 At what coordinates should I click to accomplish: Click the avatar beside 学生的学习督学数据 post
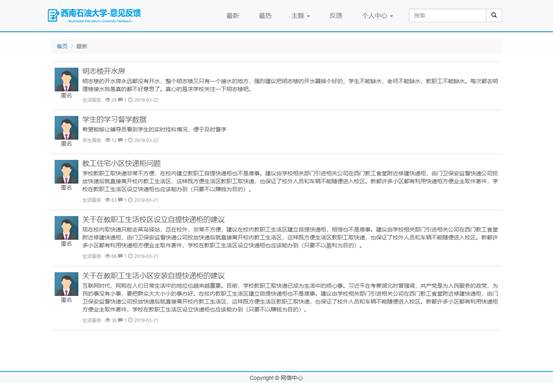[66, 128]
